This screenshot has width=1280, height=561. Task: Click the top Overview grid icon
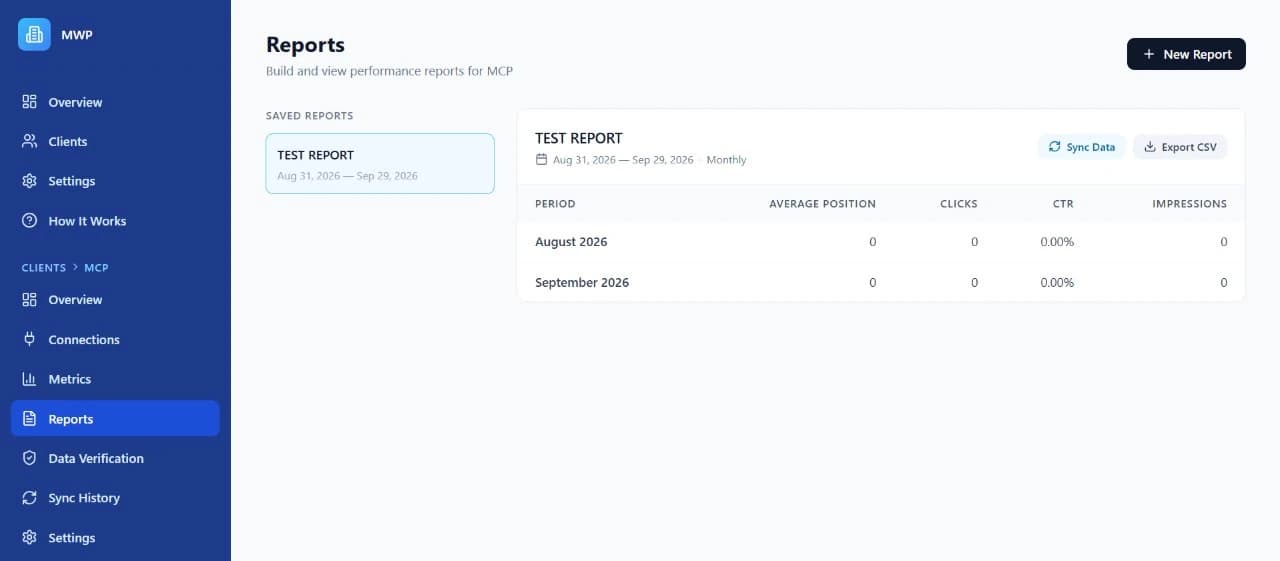tap(29, 102)
